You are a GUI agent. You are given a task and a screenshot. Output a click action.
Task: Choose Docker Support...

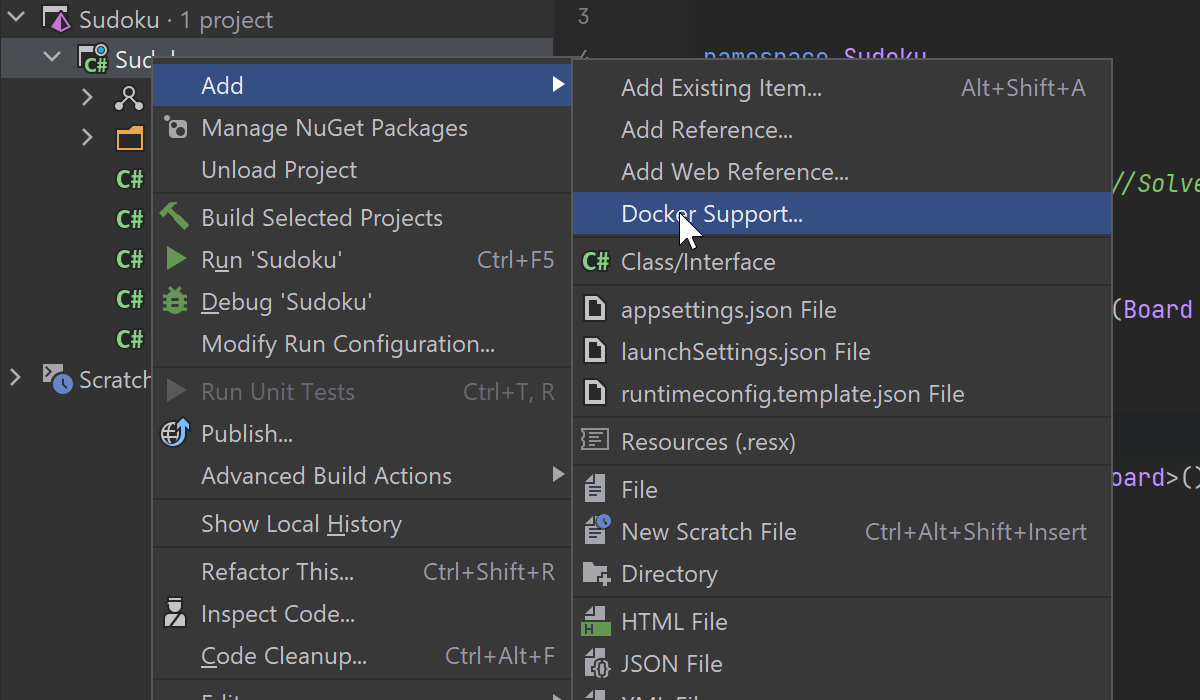click(x=842, y=214)
